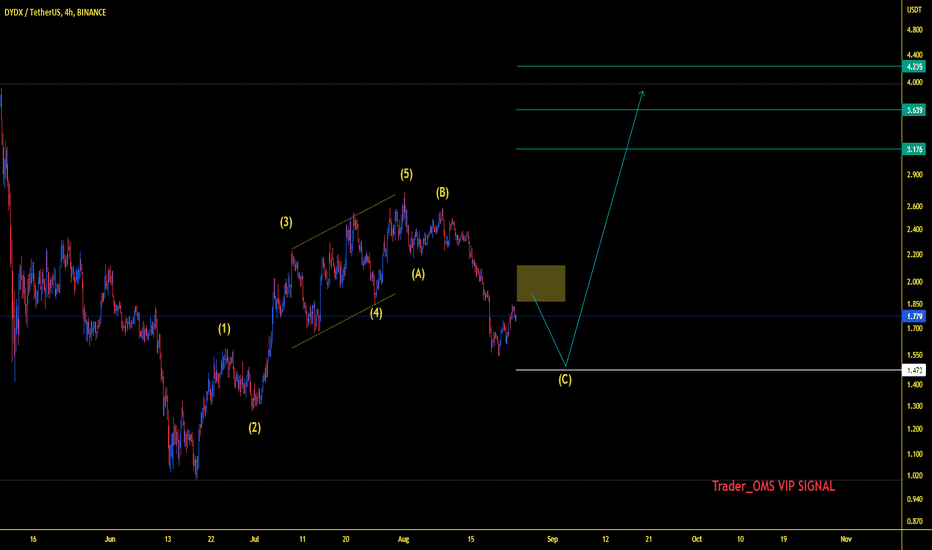Click the 2.000 price axis value
932x550 pixels.
915,282
